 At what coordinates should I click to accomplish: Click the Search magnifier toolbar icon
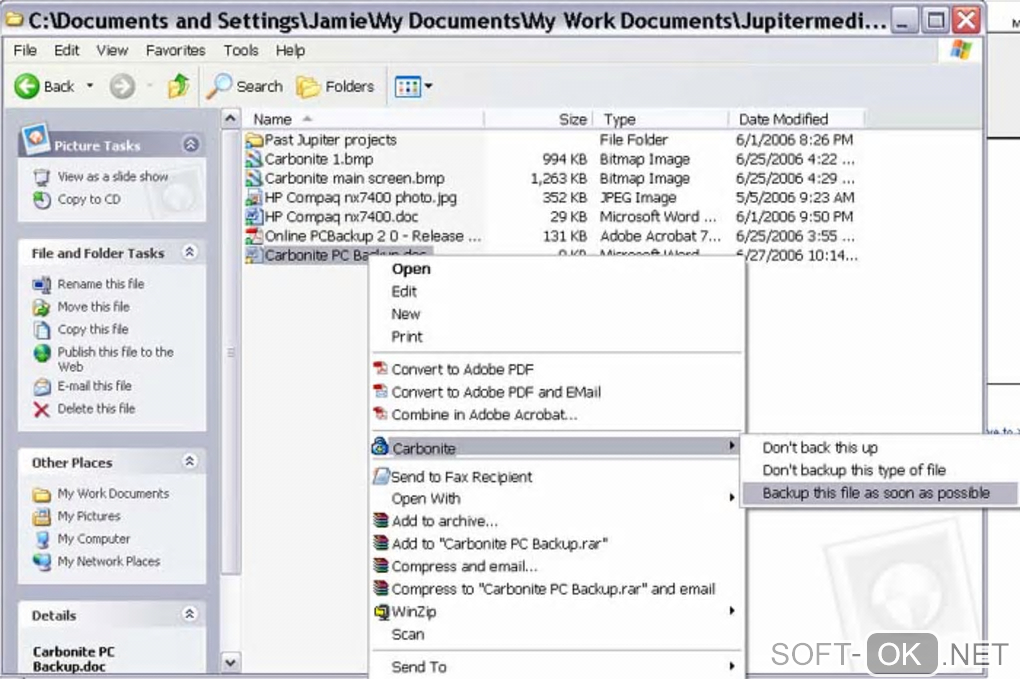click(219, 86)
